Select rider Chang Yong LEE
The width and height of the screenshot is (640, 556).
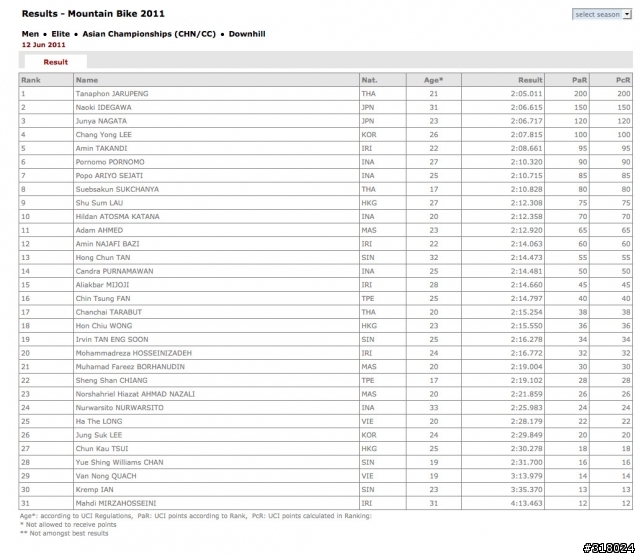click(104, 135)
